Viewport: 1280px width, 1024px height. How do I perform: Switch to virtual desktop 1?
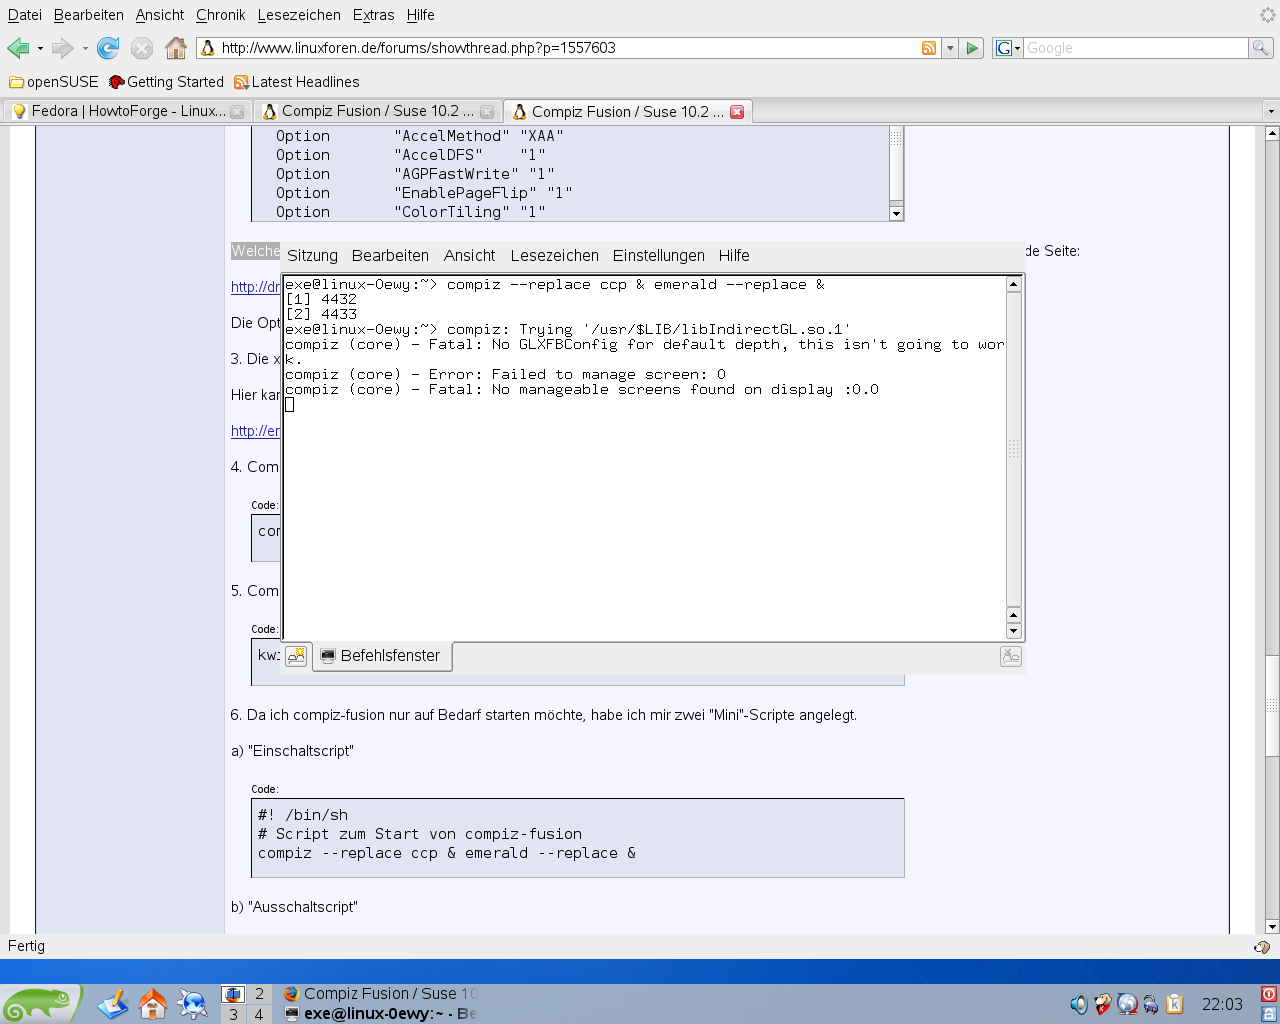233,994
